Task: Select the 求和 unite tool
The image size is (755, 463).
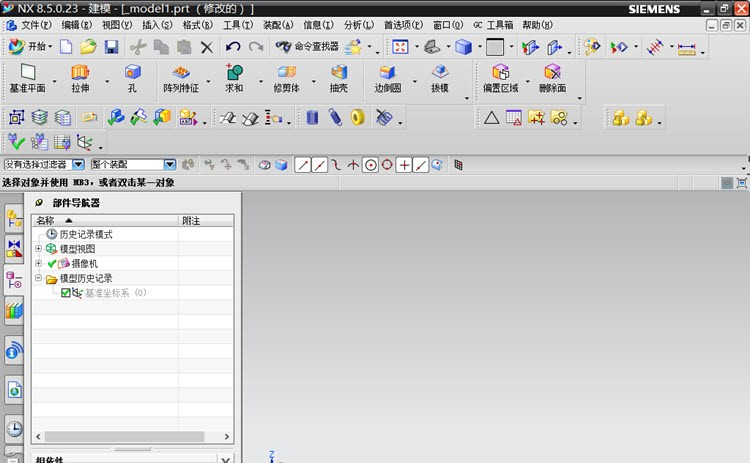Action: click(x=234, y=79)
